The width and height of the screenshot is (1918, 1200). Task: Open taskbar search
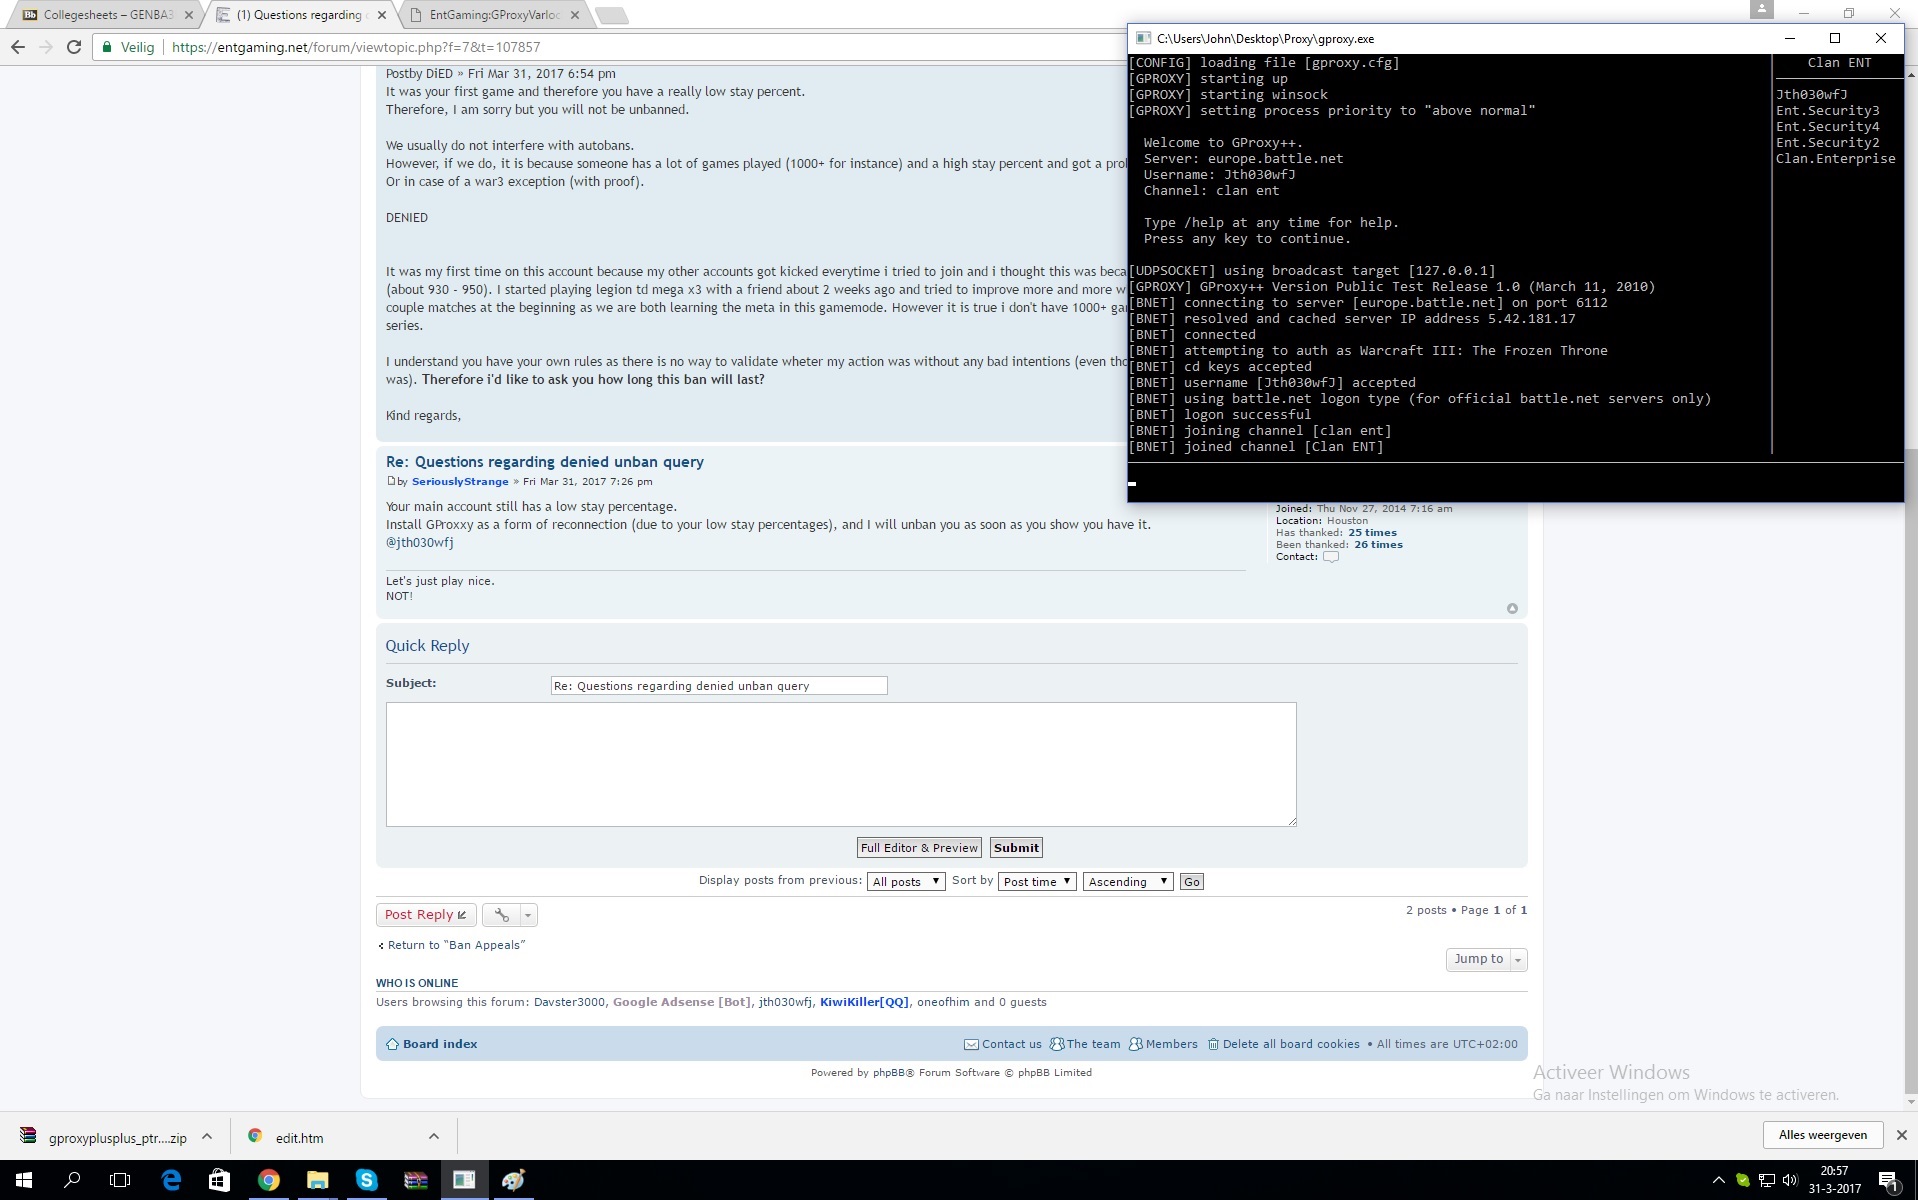click(72, 1180)
